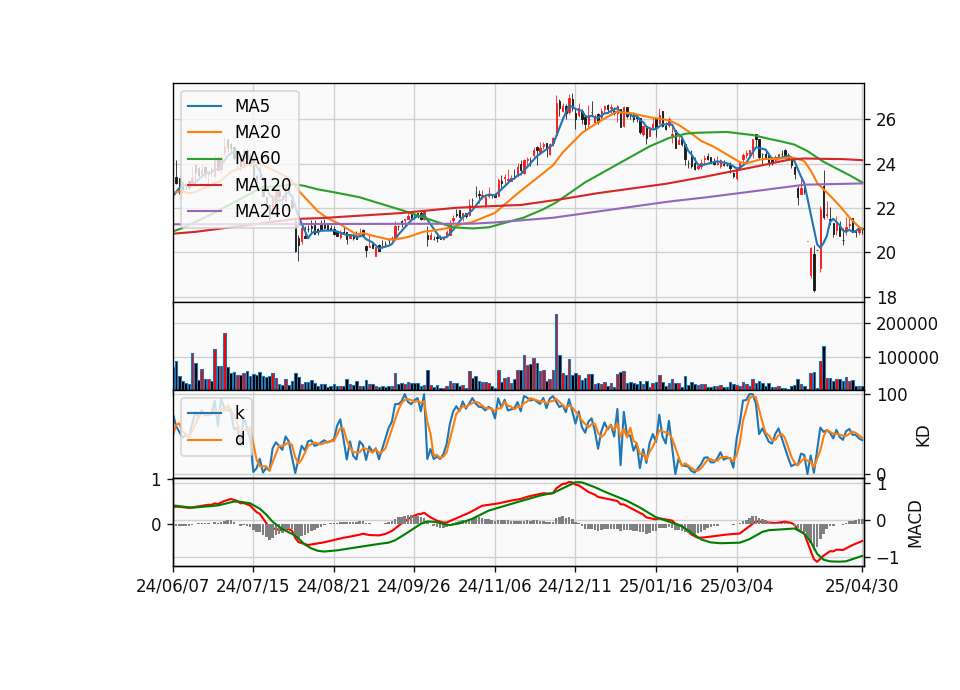
Task: Click the KD axis value 100
Action: (x=893, y=395)
